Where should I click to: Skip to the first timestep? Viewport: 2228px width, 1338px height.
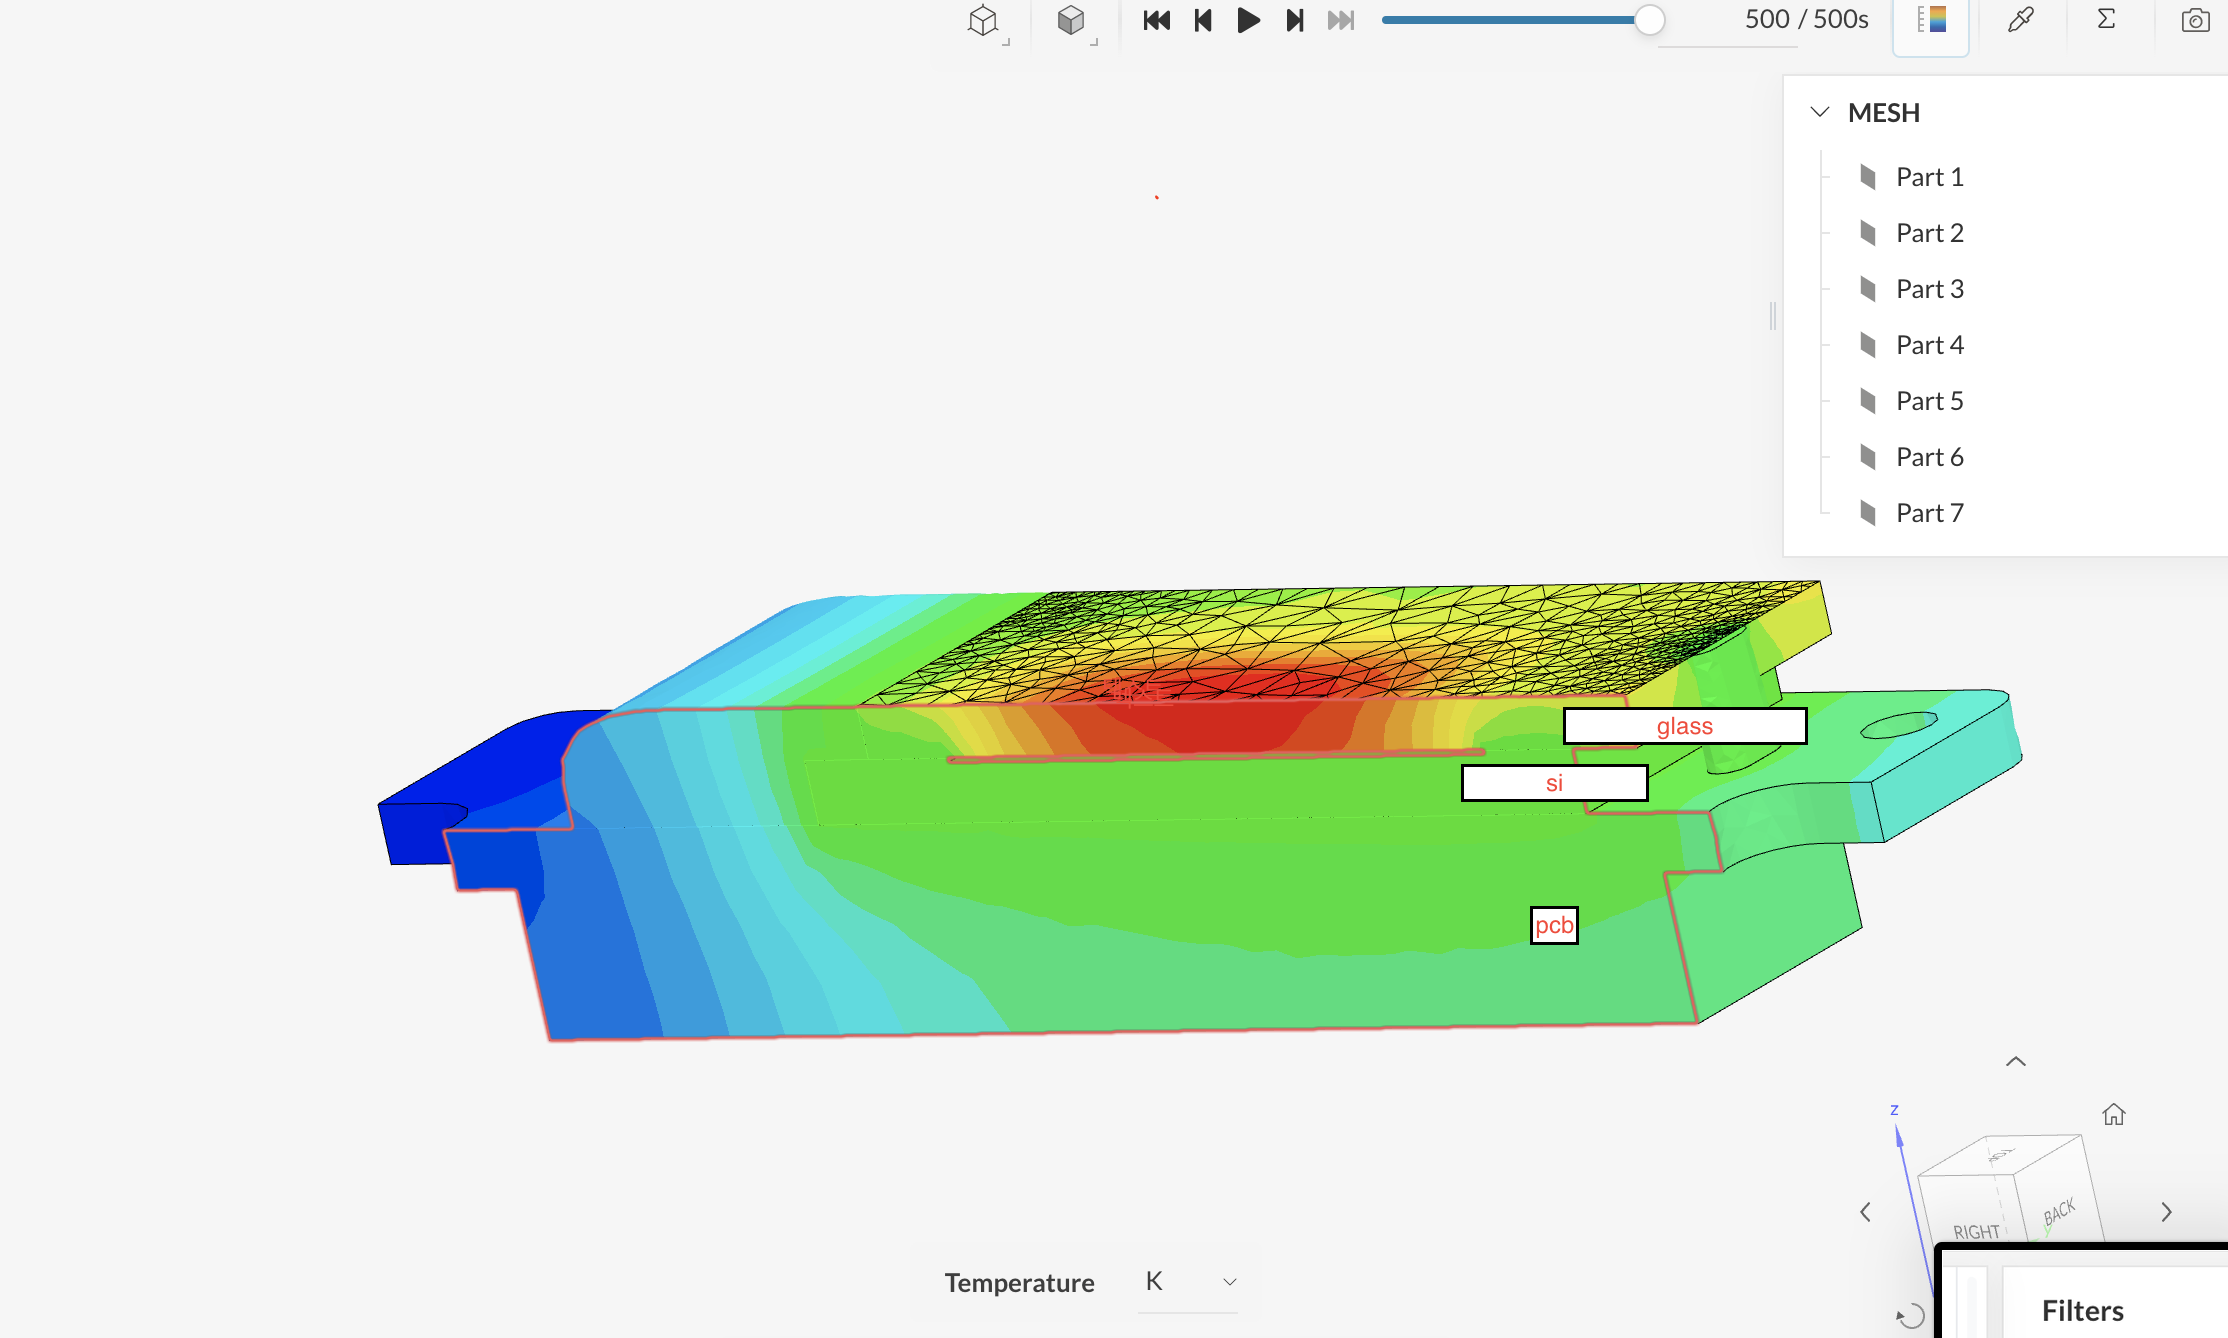point(1156,19)
